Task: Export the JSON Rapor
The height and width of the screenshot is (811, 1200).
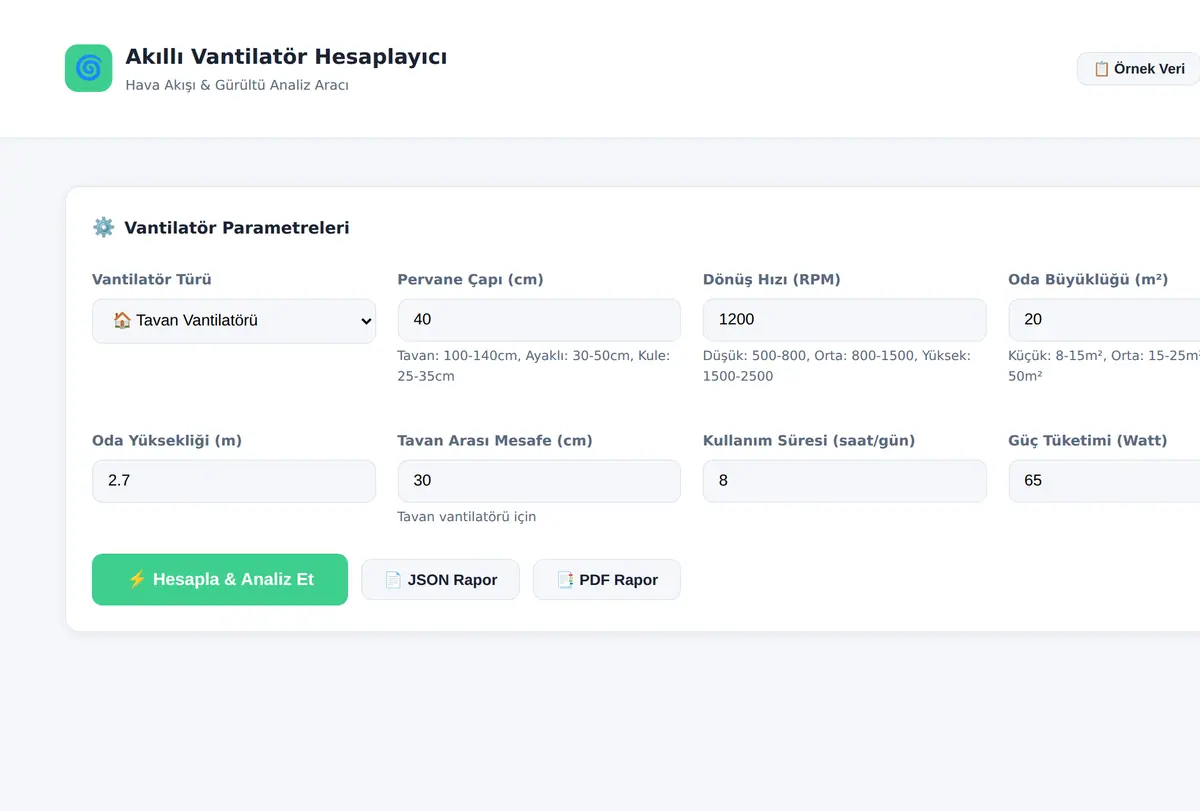Action: pyautogui.click(x=440, y=580)
